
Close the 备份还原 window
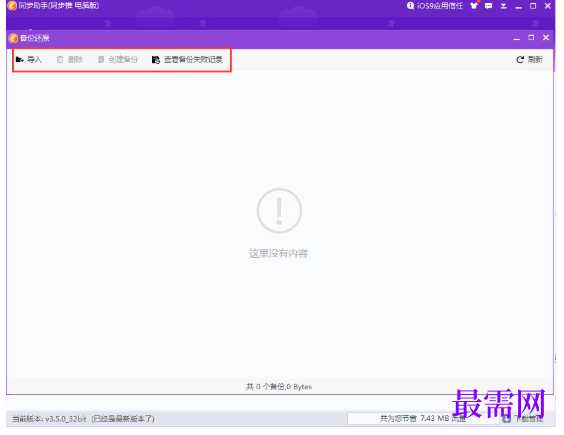pyautogui.click(x=546, y=37)
